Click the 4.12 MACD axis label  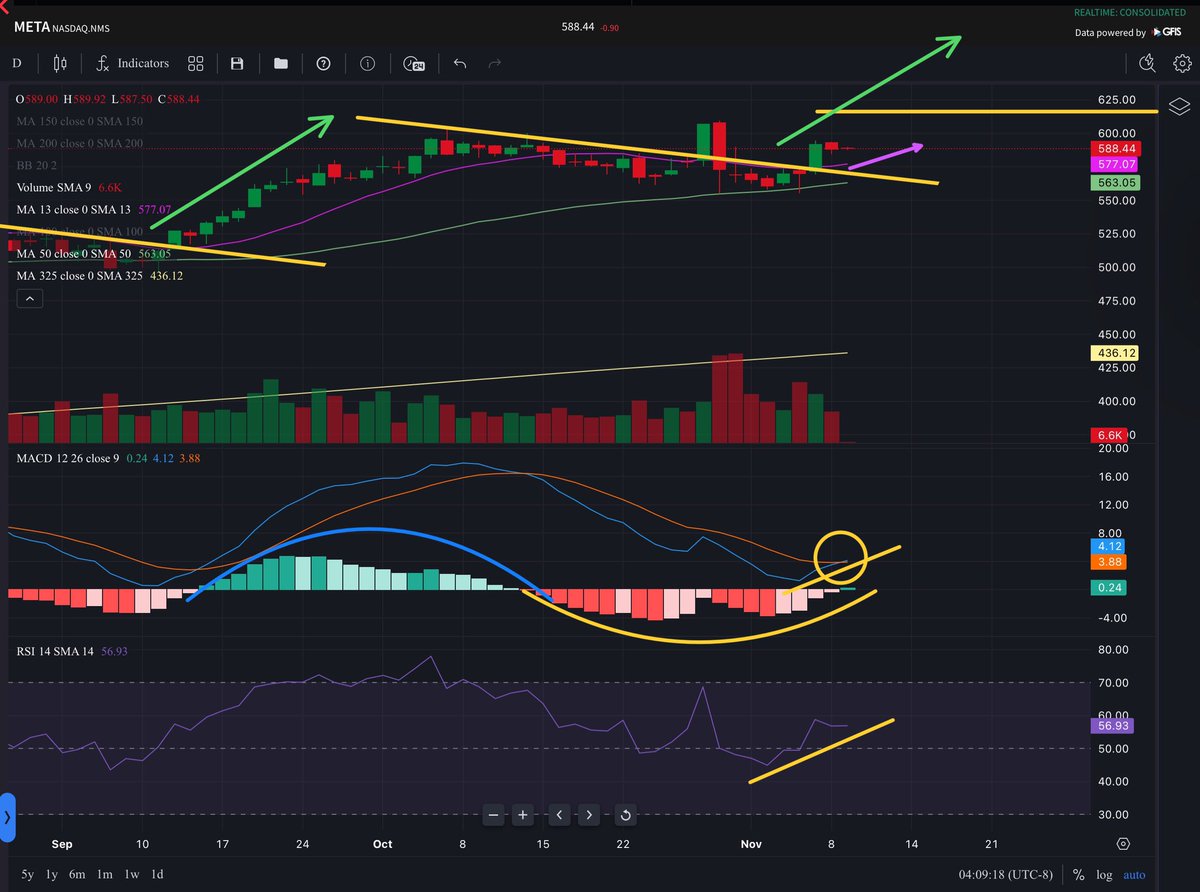pos(1110,547)
